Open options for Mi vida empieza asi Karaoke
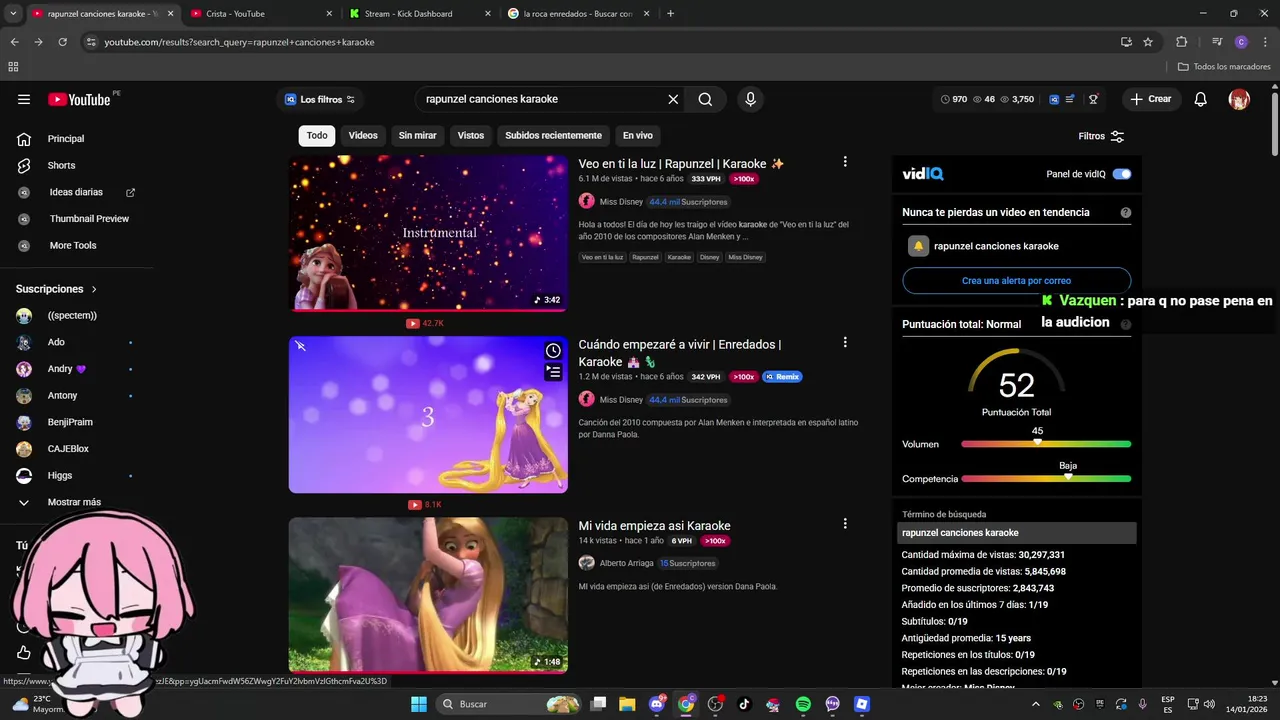Screen dimensions: 1280x720 845,524
